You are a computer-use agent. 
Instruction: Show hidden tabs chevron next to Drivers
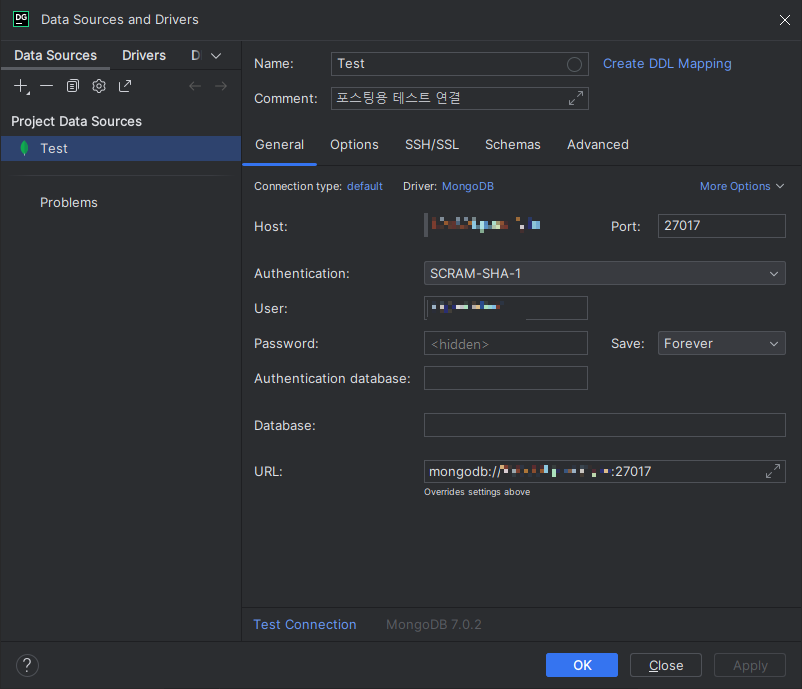tap(216, 56)
